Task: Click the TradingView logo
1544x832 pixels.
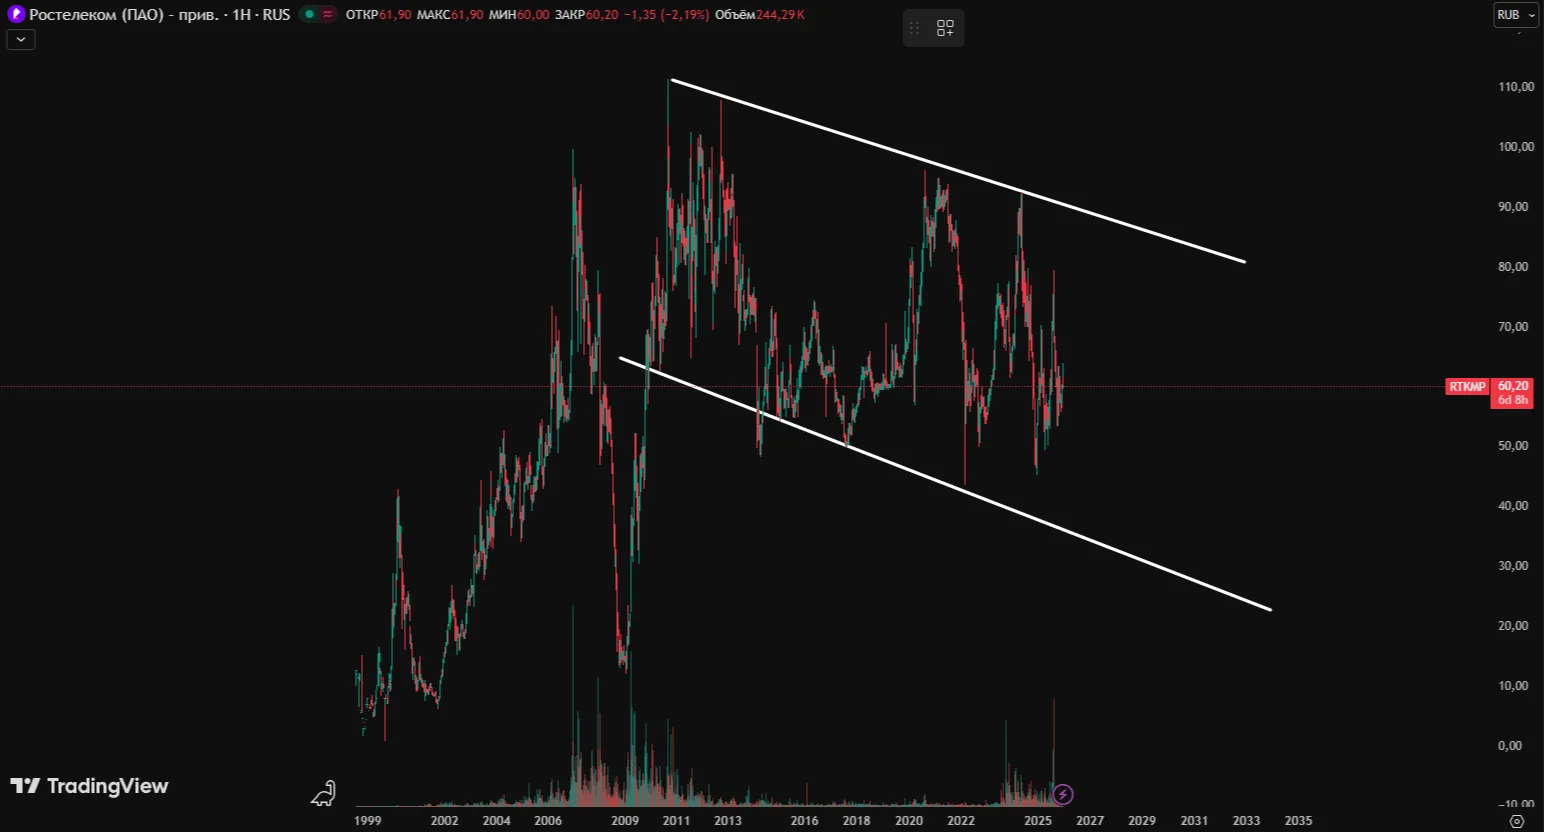Action: pyautogui.click(x=90, y=786)
